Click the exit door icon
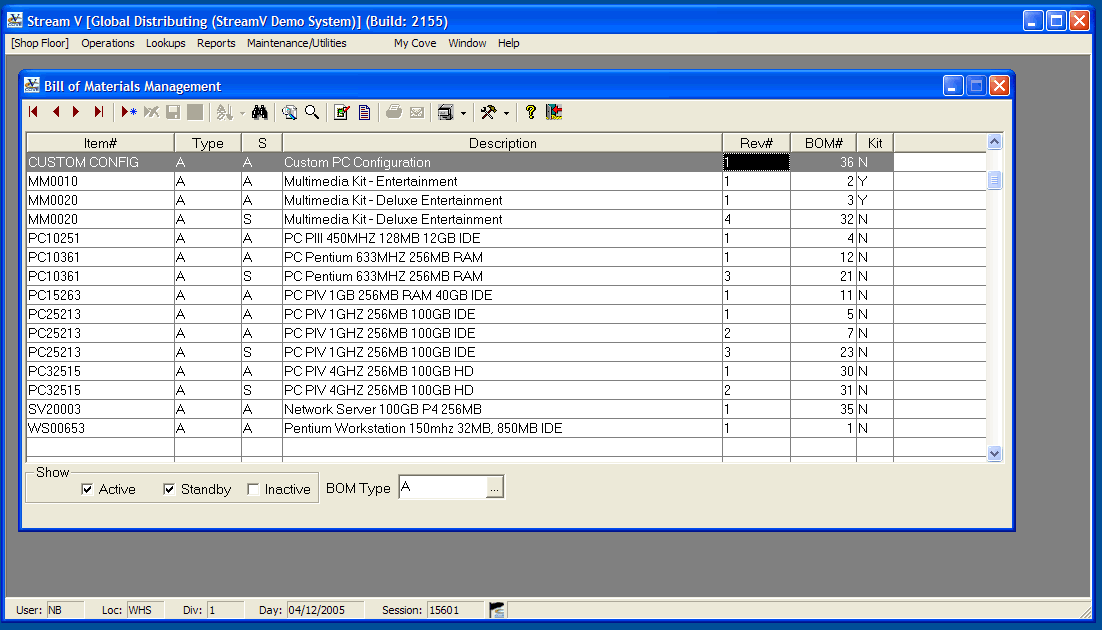 tap(553, 112)
